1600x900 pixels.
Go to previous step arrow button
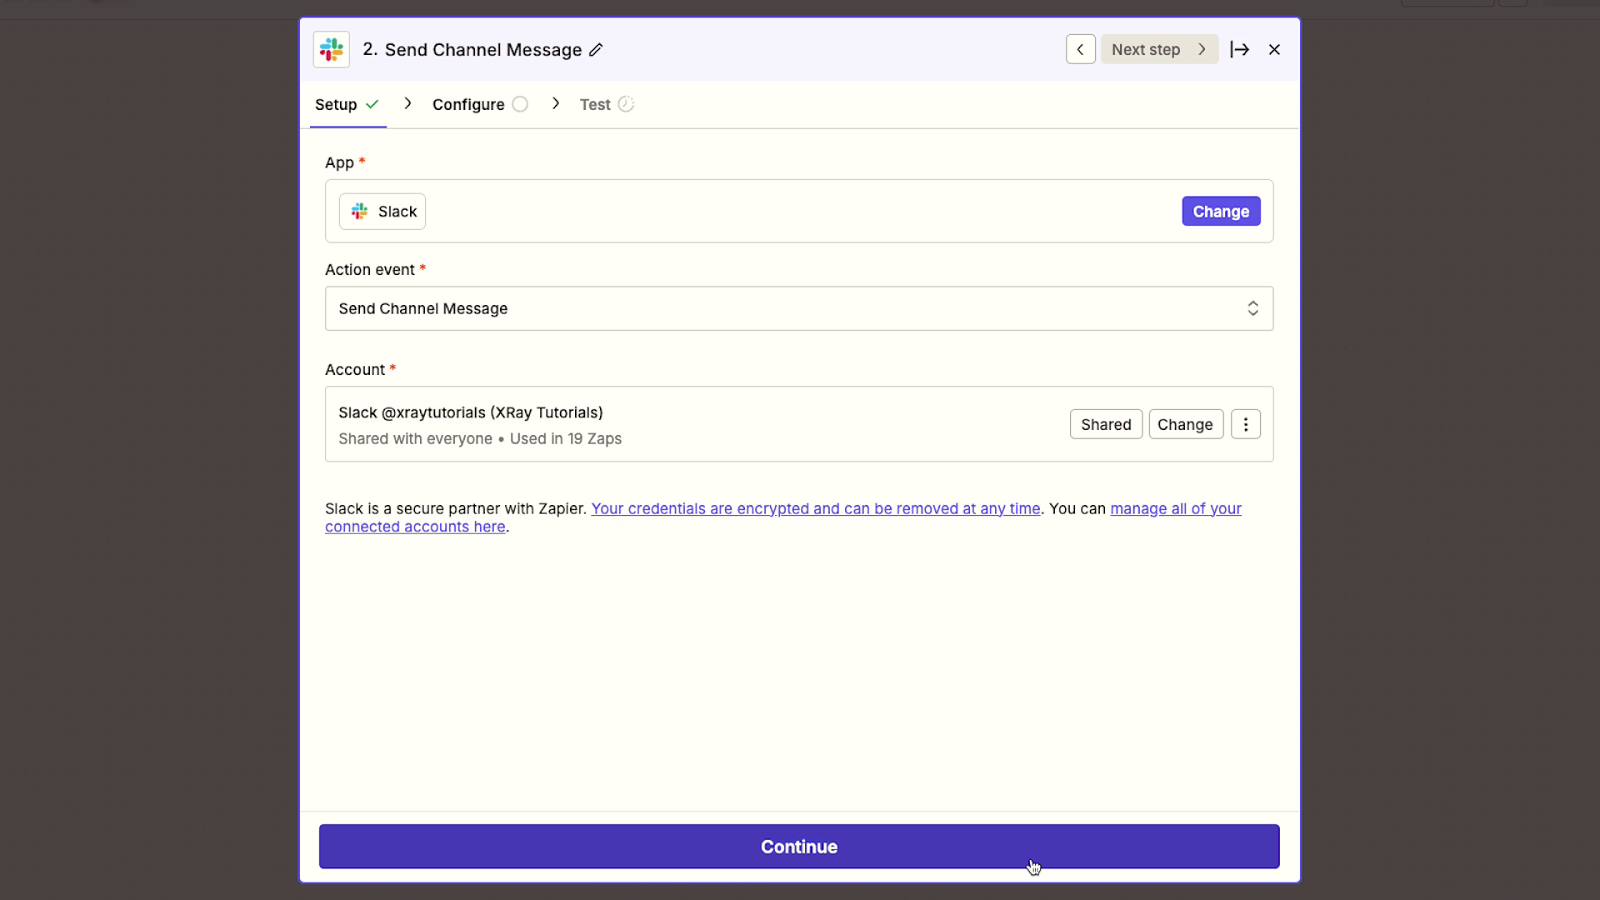coord(1080,49)
